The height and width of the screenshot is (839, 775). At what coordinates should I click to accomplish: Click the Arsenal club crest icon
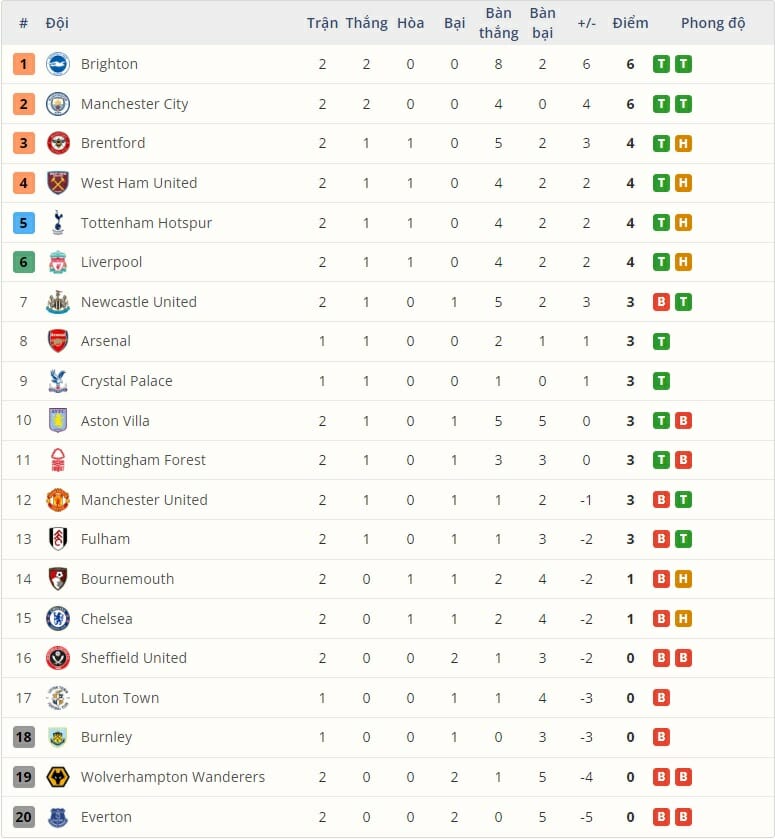click(x=58, y=341)
